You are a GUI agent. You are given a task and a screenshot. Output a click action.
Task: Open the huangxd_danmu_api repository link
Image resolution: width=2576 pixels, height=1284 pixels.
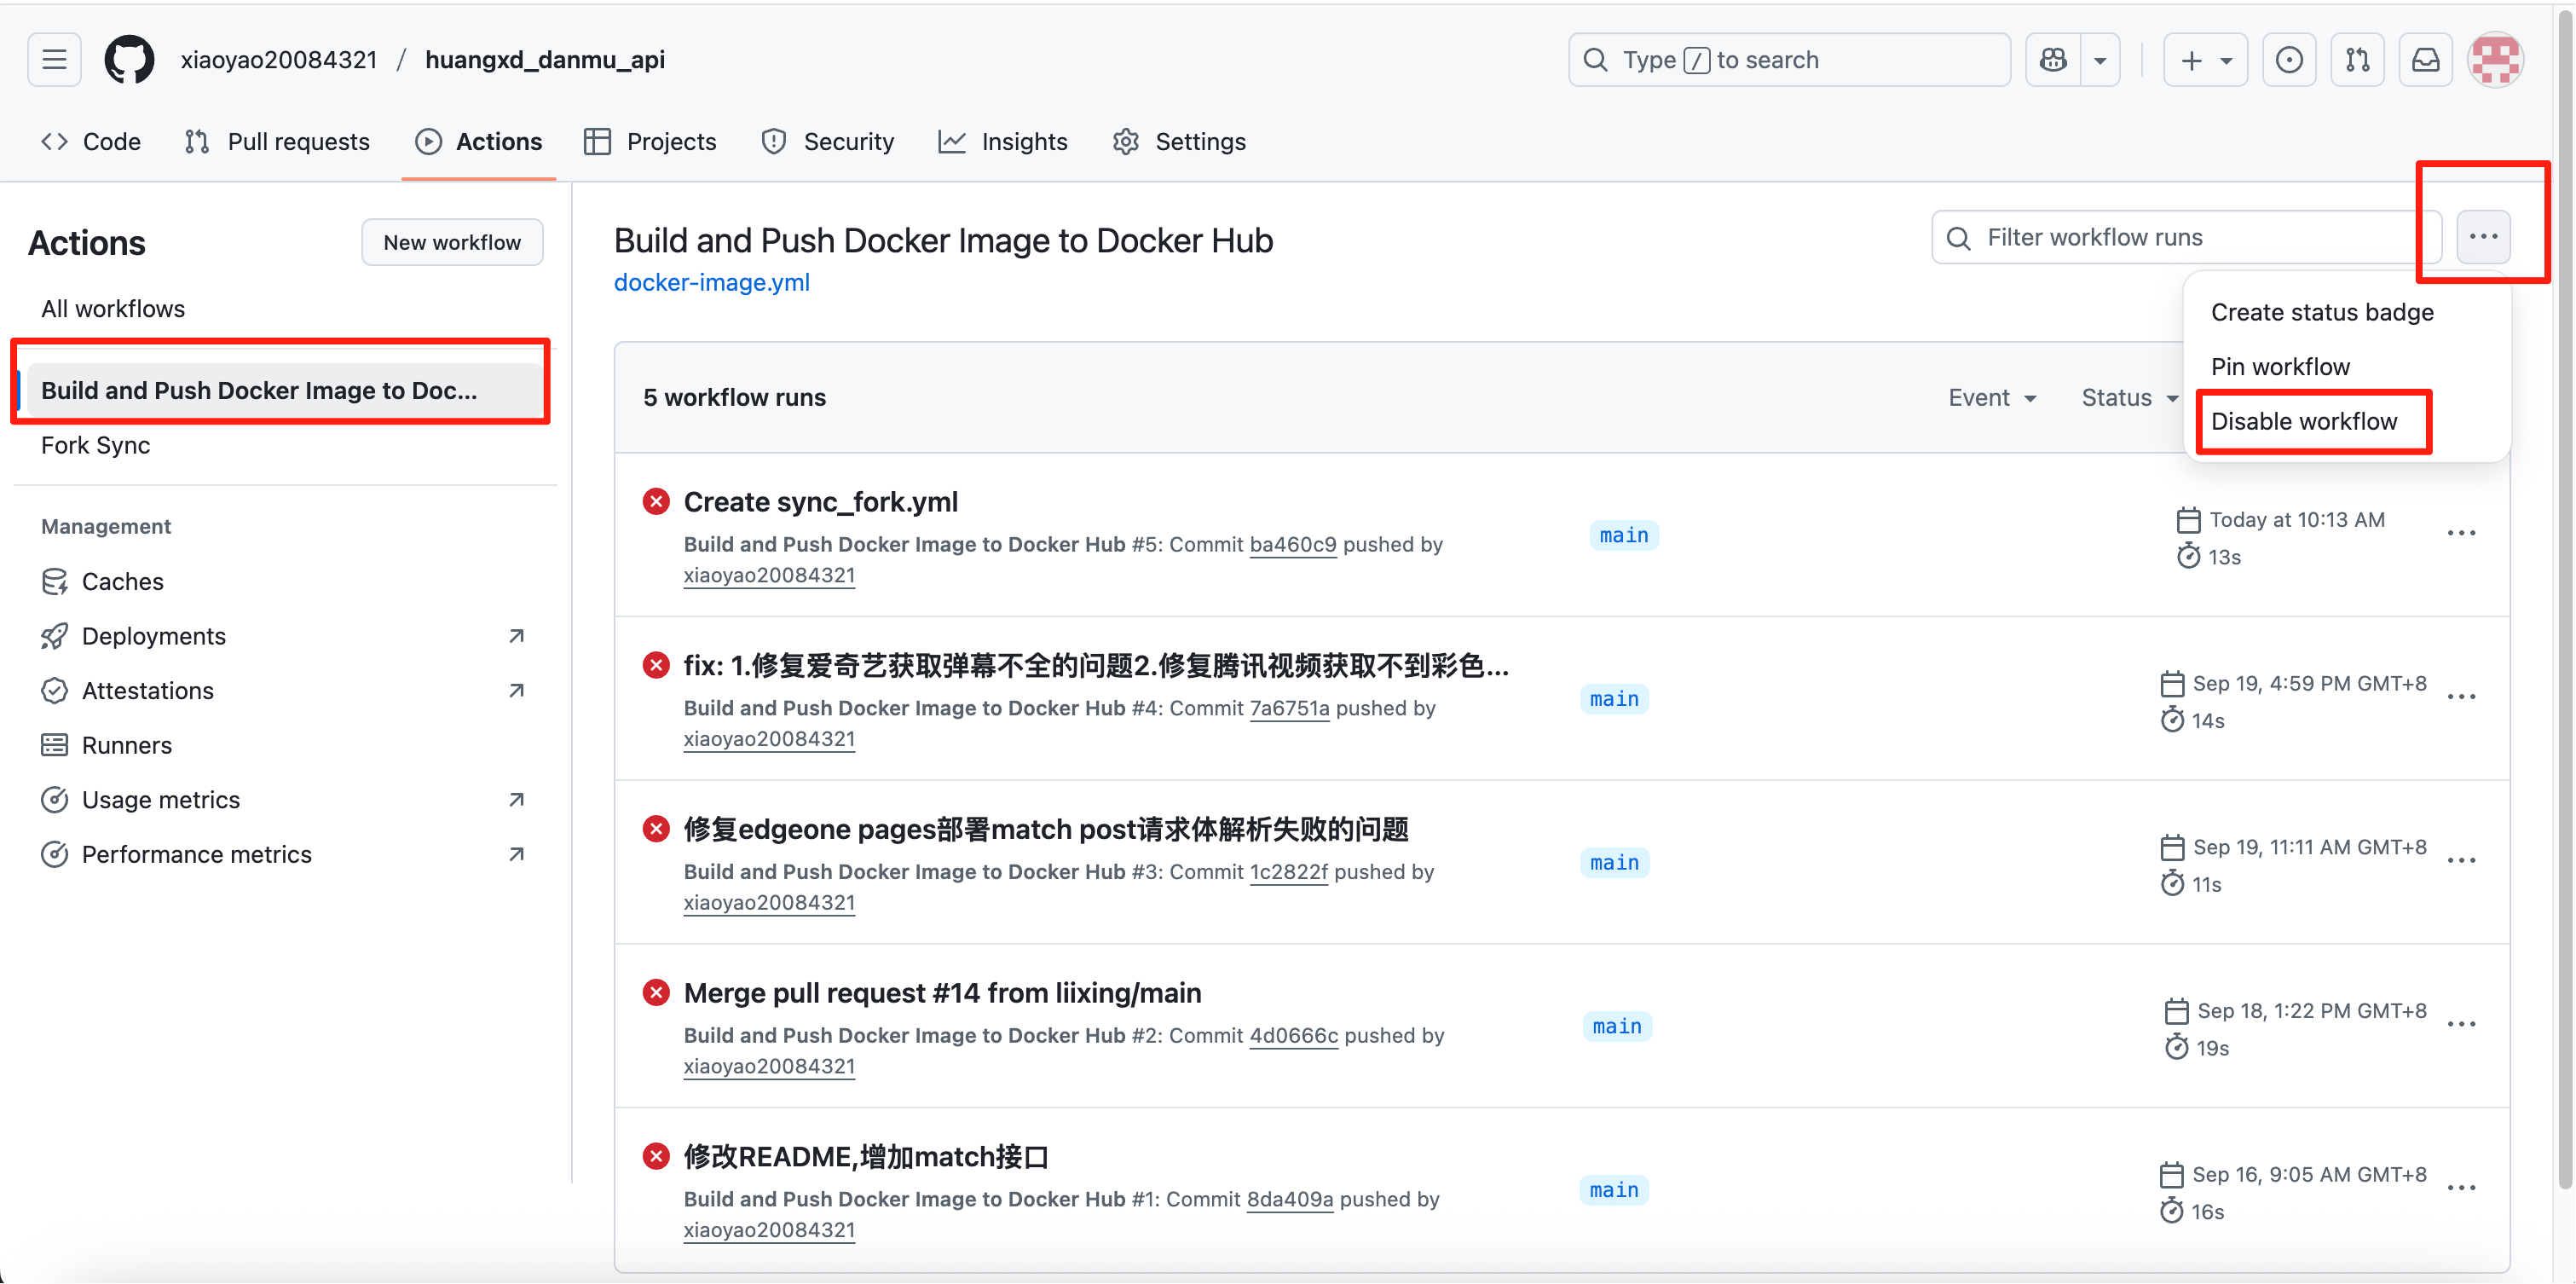[x=545, y=60]
